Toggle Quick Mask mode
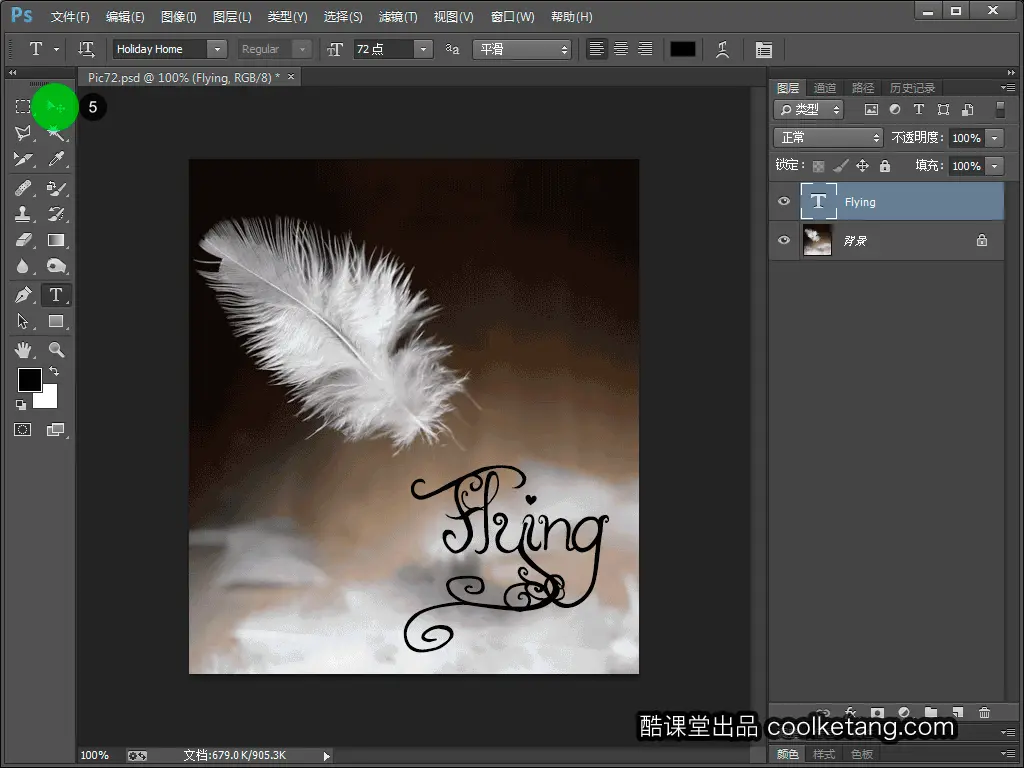The width and height of the screenshot is (1024, 768). pyautogui.click(x=23, y=430)
